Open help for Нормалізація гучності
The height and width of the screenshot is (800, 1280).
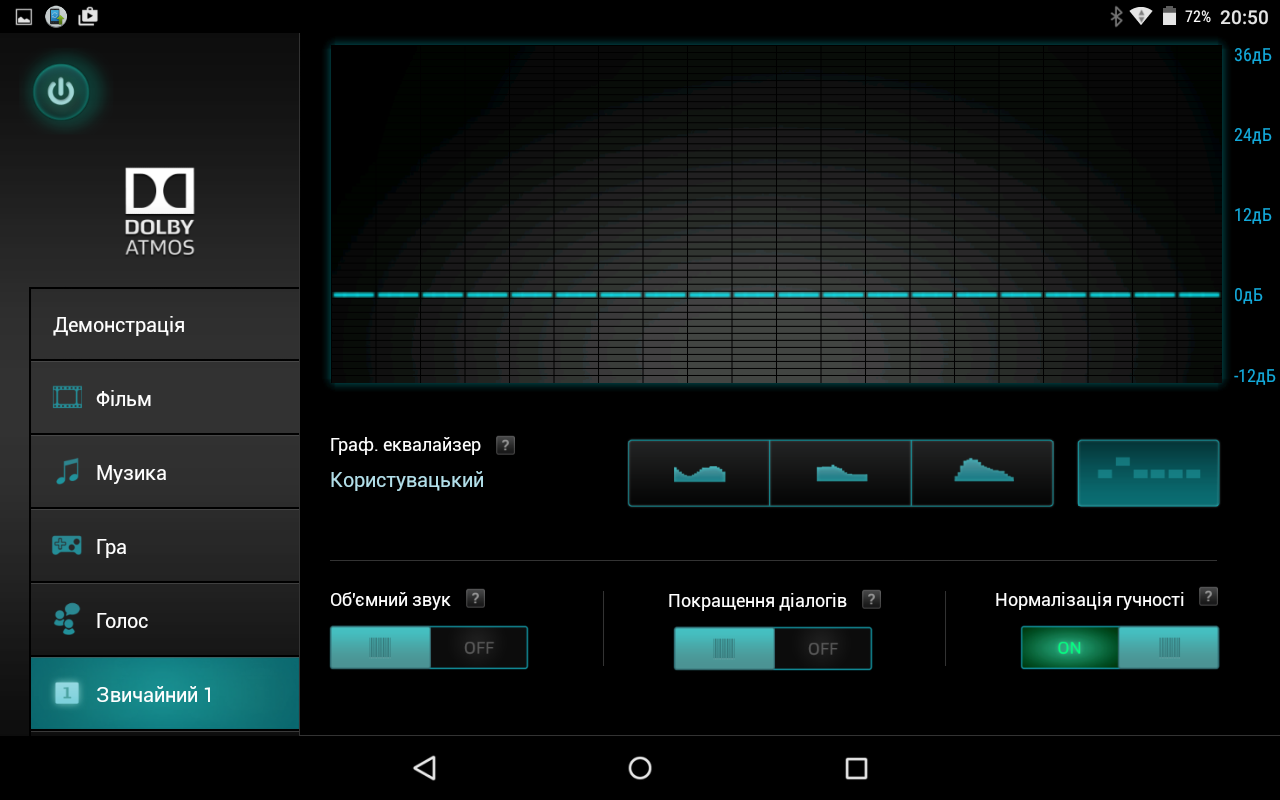tap(1208, 597)
